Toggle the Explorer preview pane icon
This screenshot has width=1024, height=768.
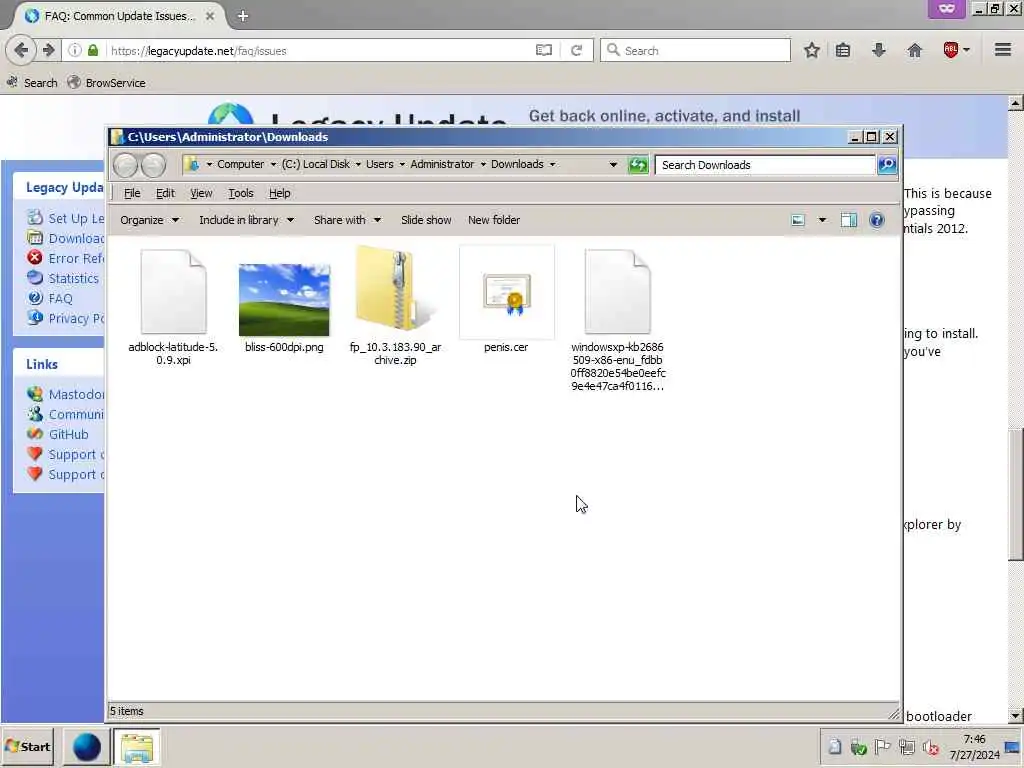(x=848, y=220)
